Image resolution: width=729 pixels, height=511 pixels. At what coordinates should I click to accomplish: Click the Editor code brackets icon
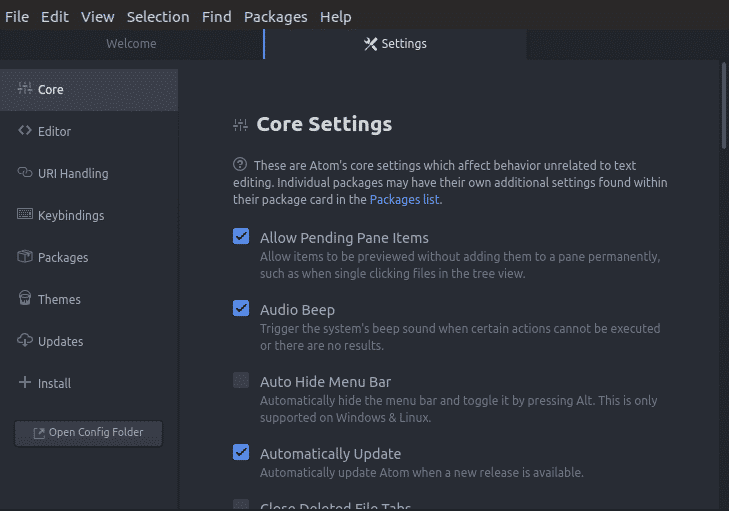click(25, 130)
